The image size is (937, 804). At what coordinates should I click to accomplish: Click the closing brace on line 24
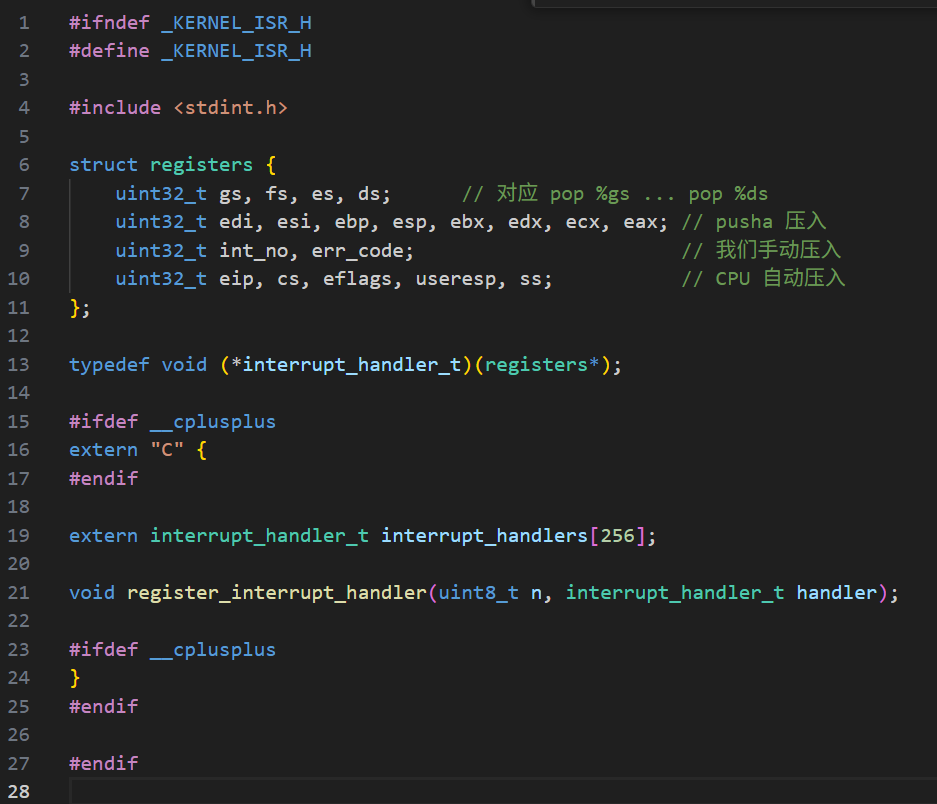pos(75,678)
